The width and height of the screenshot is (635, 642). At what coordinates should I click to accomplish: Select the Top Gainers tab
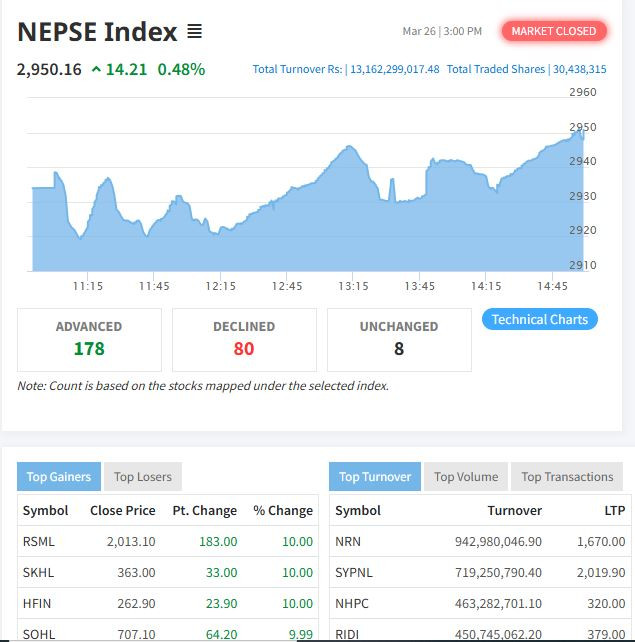coord(58,477)
